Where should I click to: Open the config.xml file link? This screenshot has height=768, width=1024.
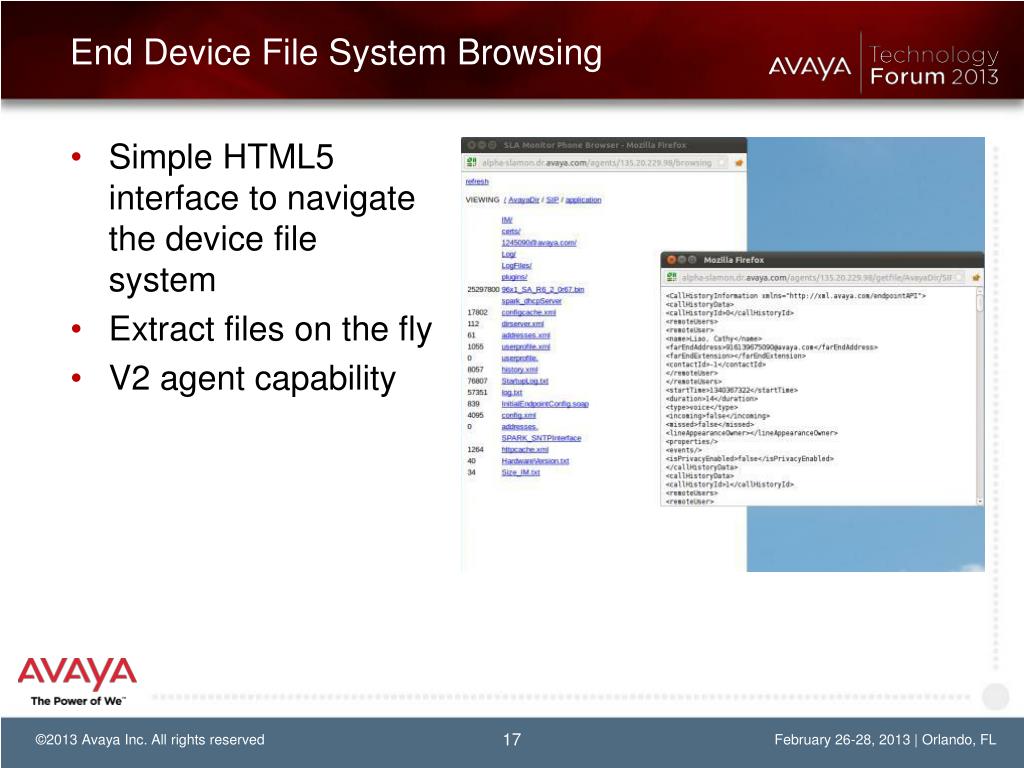[519, 415]
